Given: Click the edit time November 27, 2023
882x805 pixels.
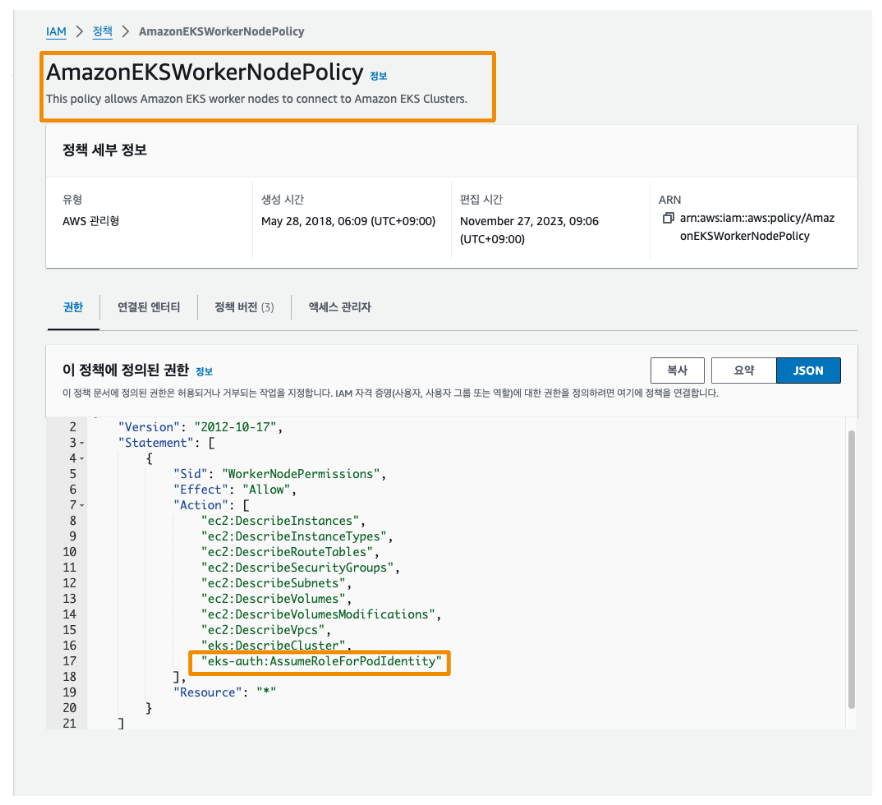Looking at the screenshot, I should (x=529, y=230).
